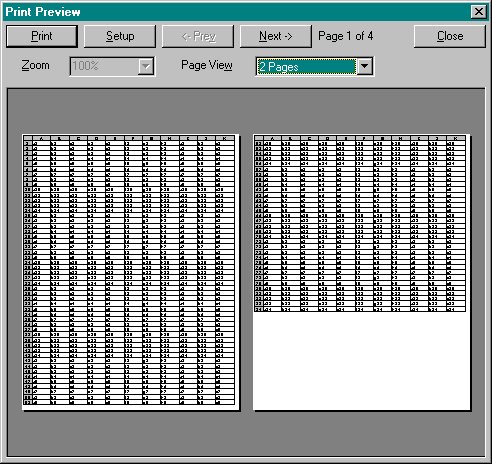This screenshot has height=464, width=492.
Task: Go to the next page with Next ->
Action: (x=276, y=36)
